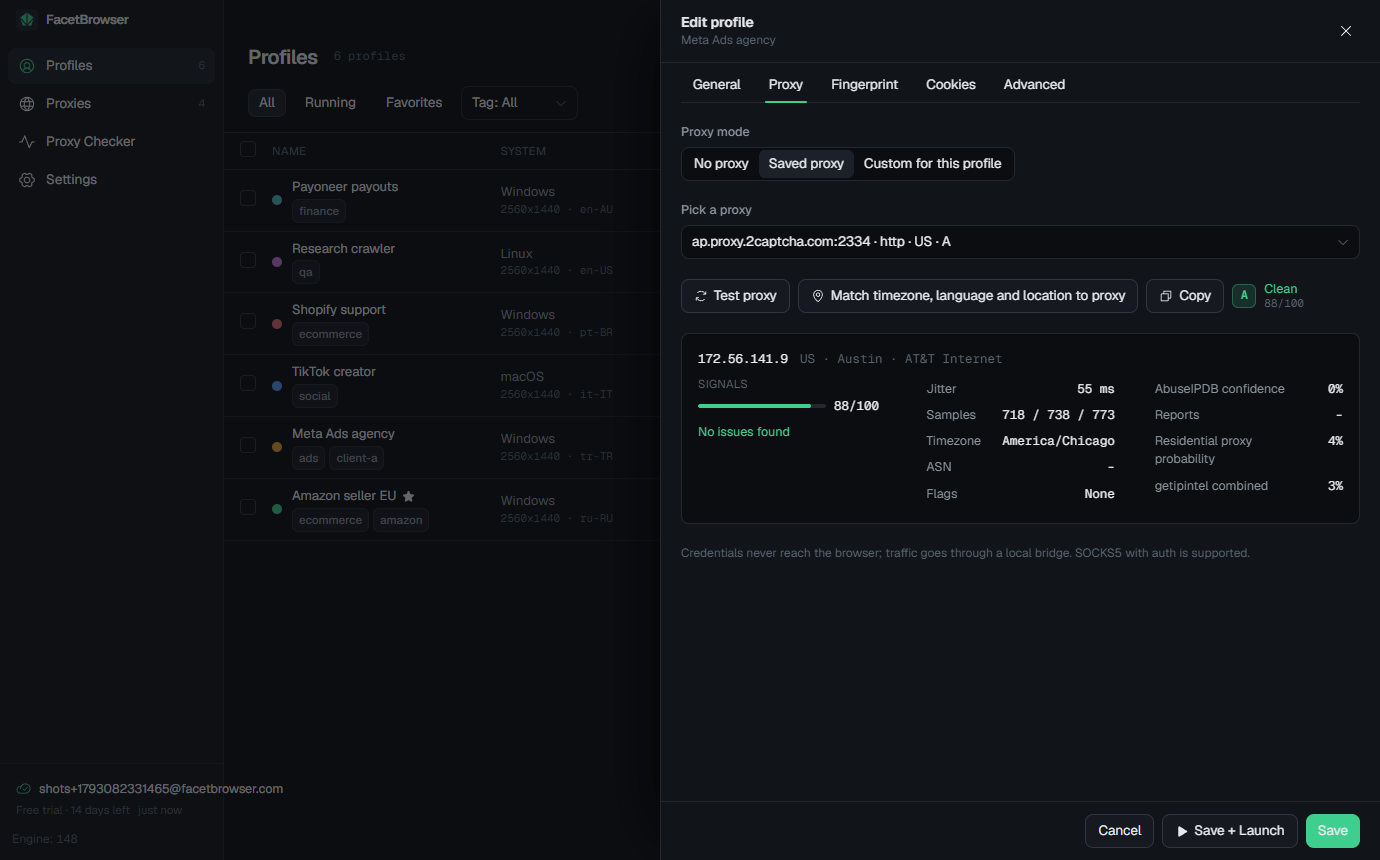
Task: Click the 88/100 signals progress bar
Action: point(762,406)
